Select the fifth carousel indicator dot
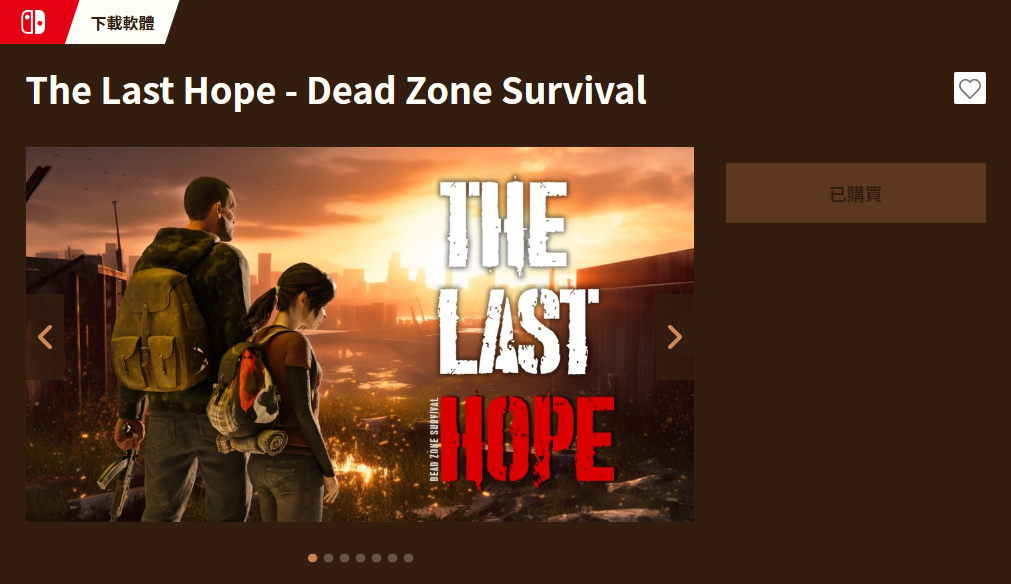 [x=377, y=558]
